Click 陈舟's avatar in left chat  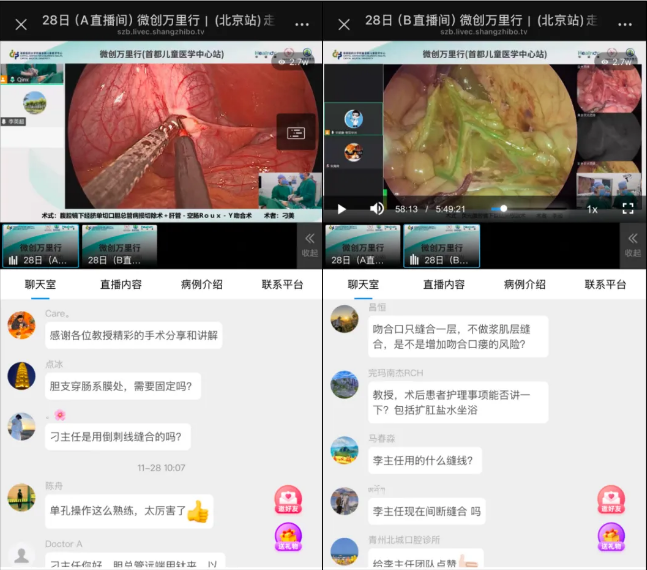point(21,497)
